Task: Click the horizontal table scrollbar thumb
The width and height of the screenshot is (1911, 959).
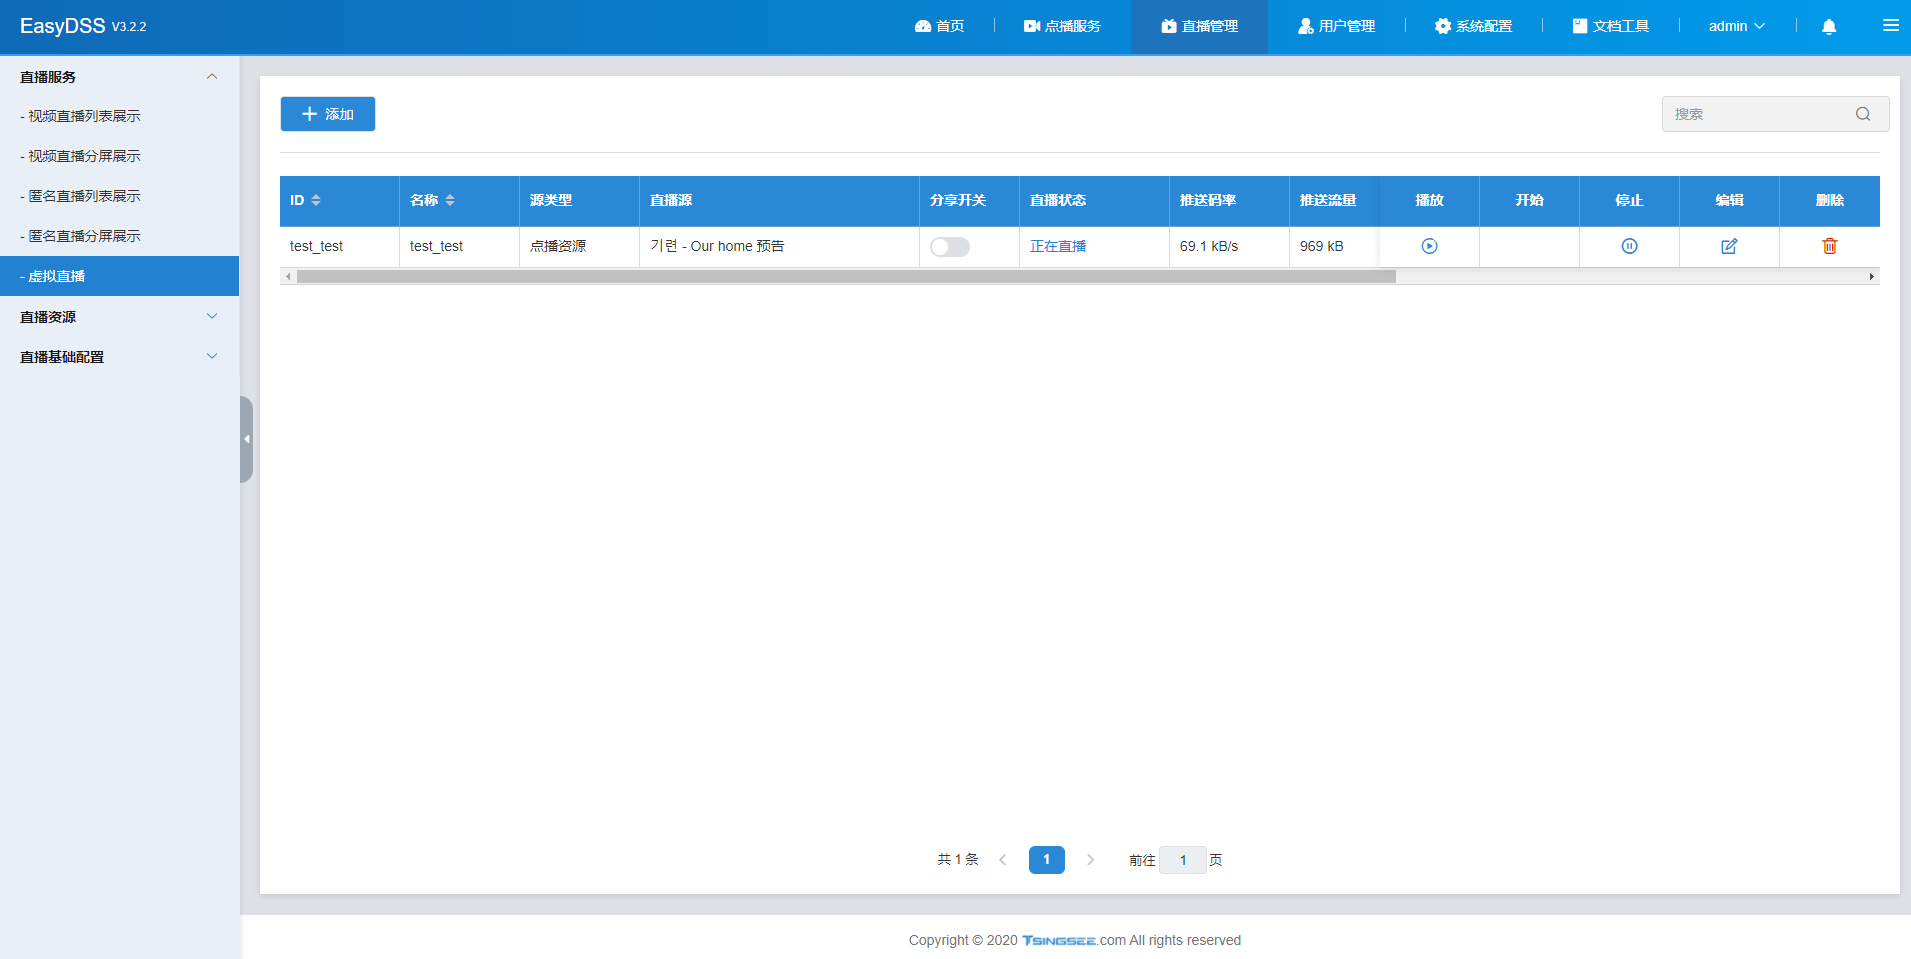Action: tap(846, 277)
